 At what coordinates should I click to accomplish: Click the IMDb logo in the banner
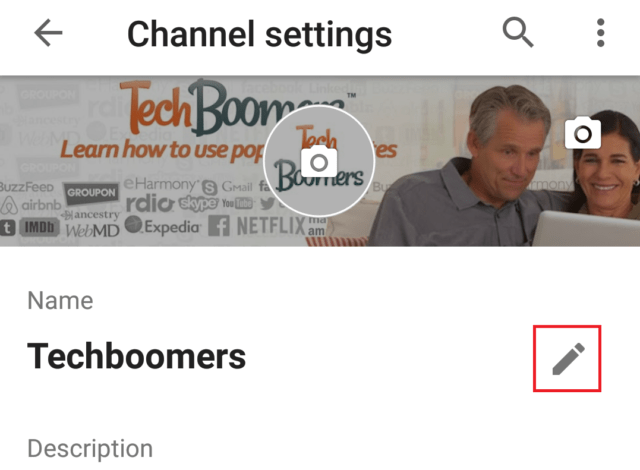pyautogui.click(x=39, y=227)
